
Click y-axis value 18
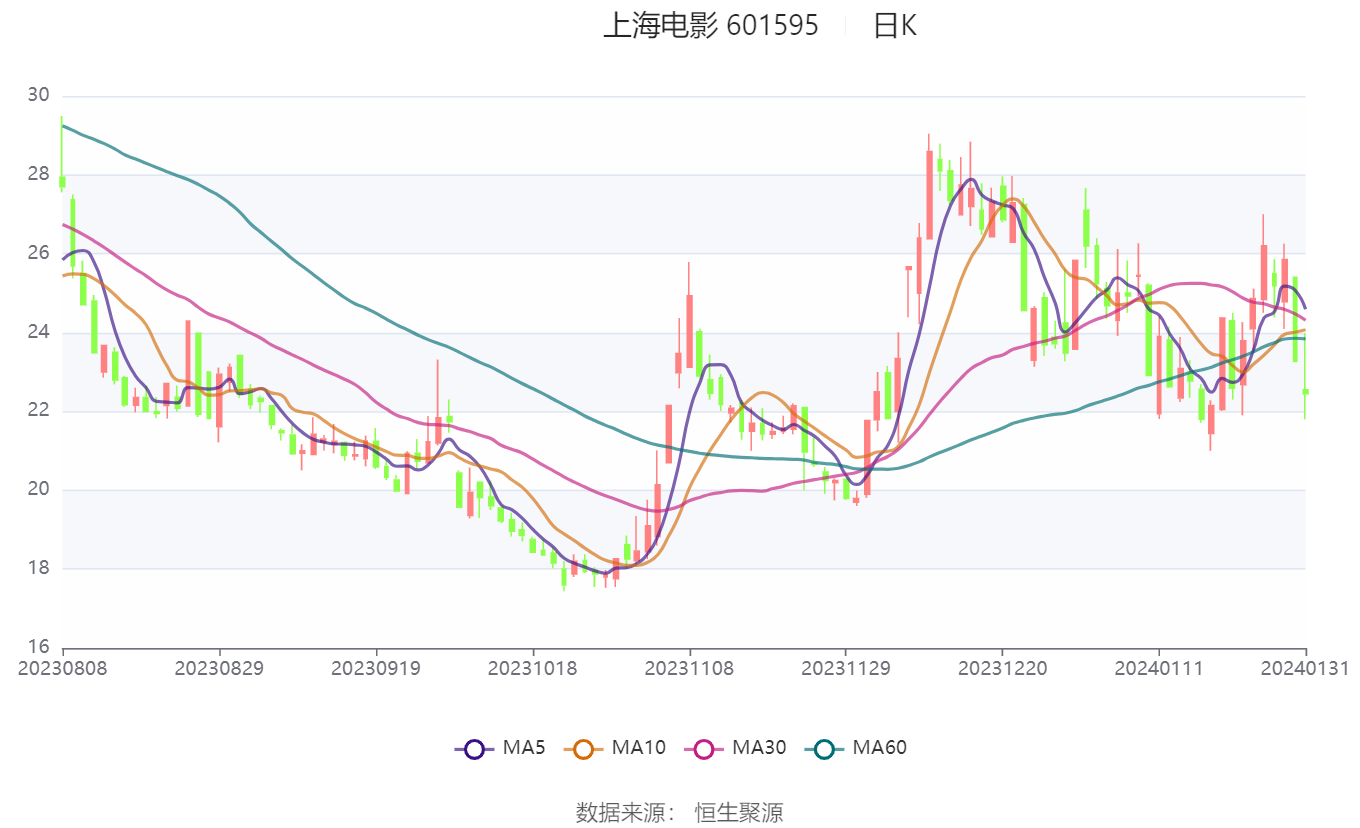pyautogui.click(x=38, y=569)
